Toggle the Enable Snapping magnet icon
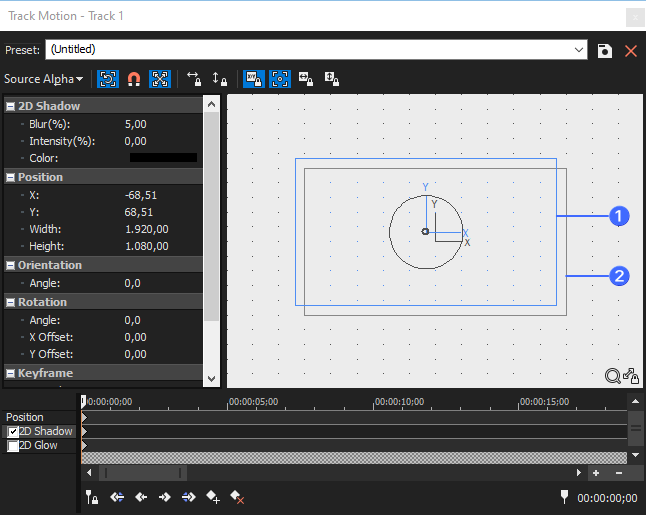This screenshot has height=515, width=646. 134,78
